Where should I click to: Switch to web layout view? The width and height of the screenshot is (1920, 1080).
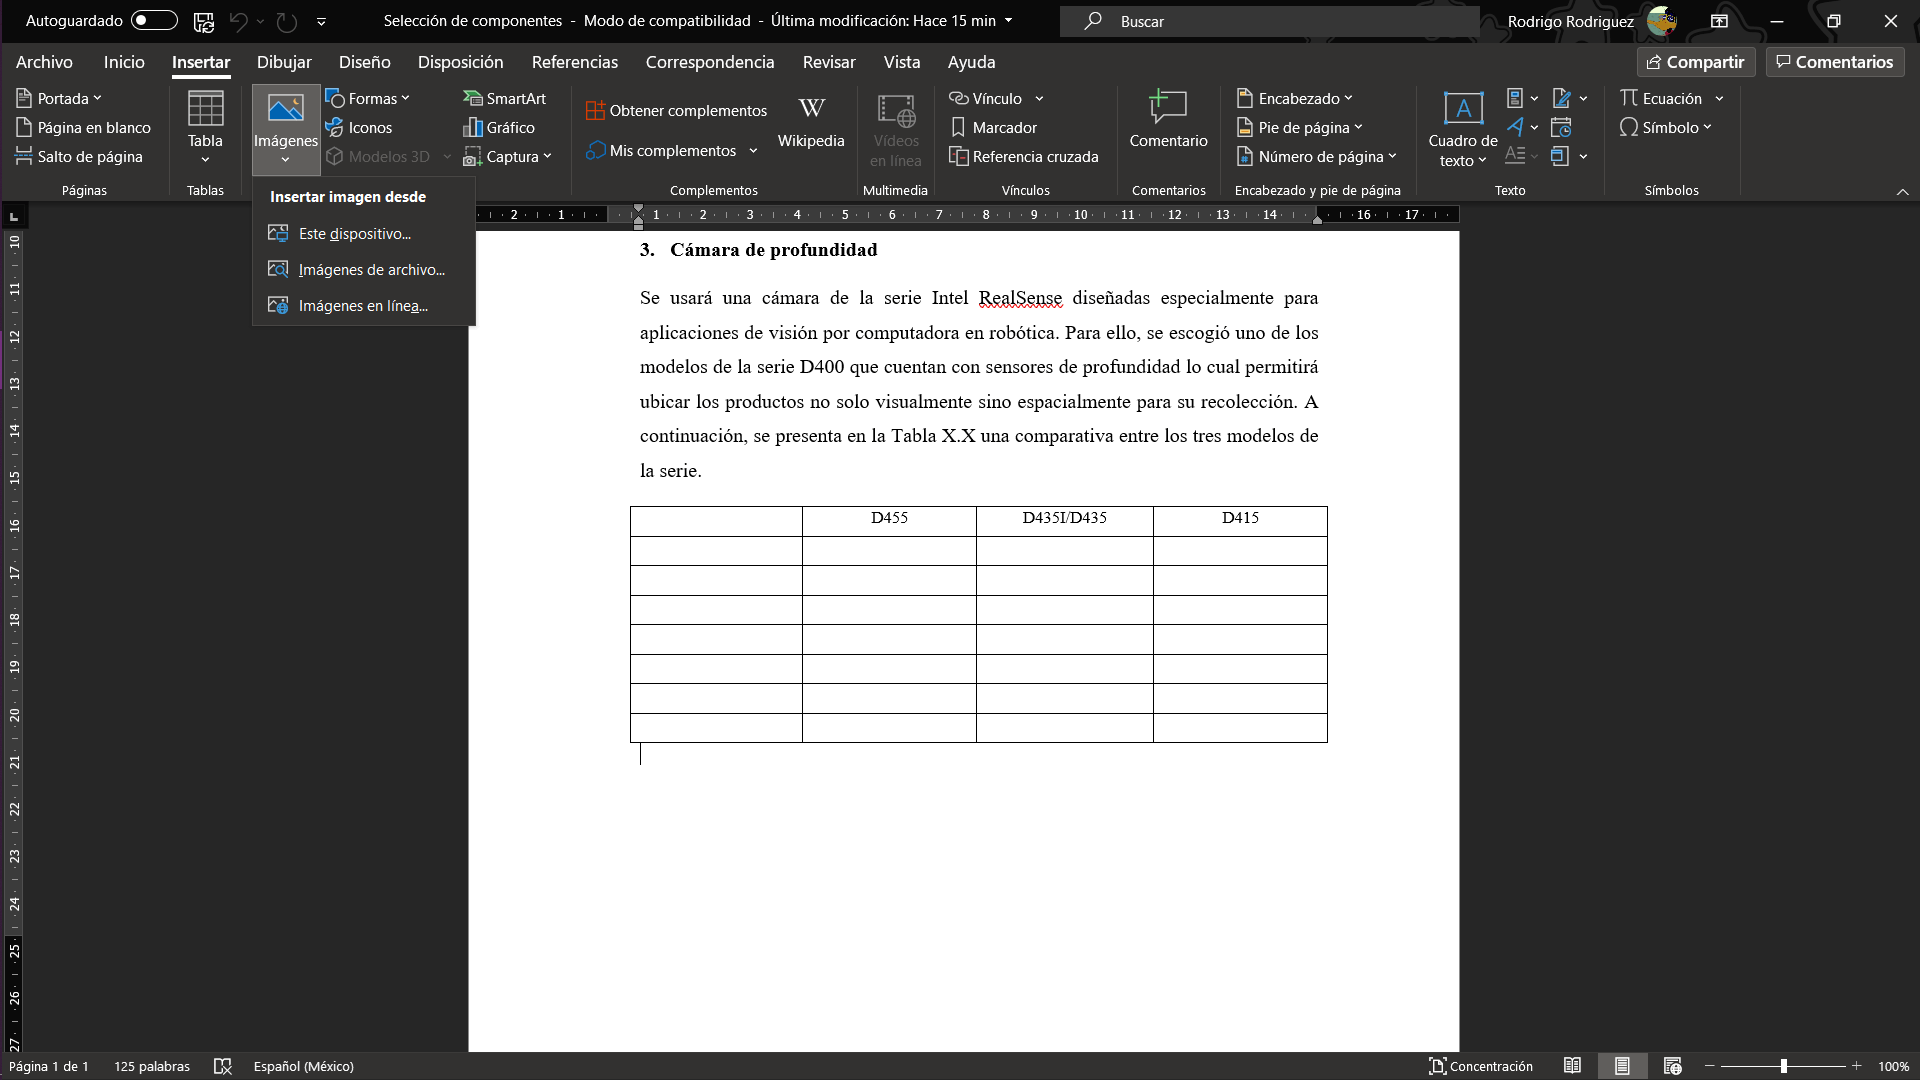(1672, 1066)
